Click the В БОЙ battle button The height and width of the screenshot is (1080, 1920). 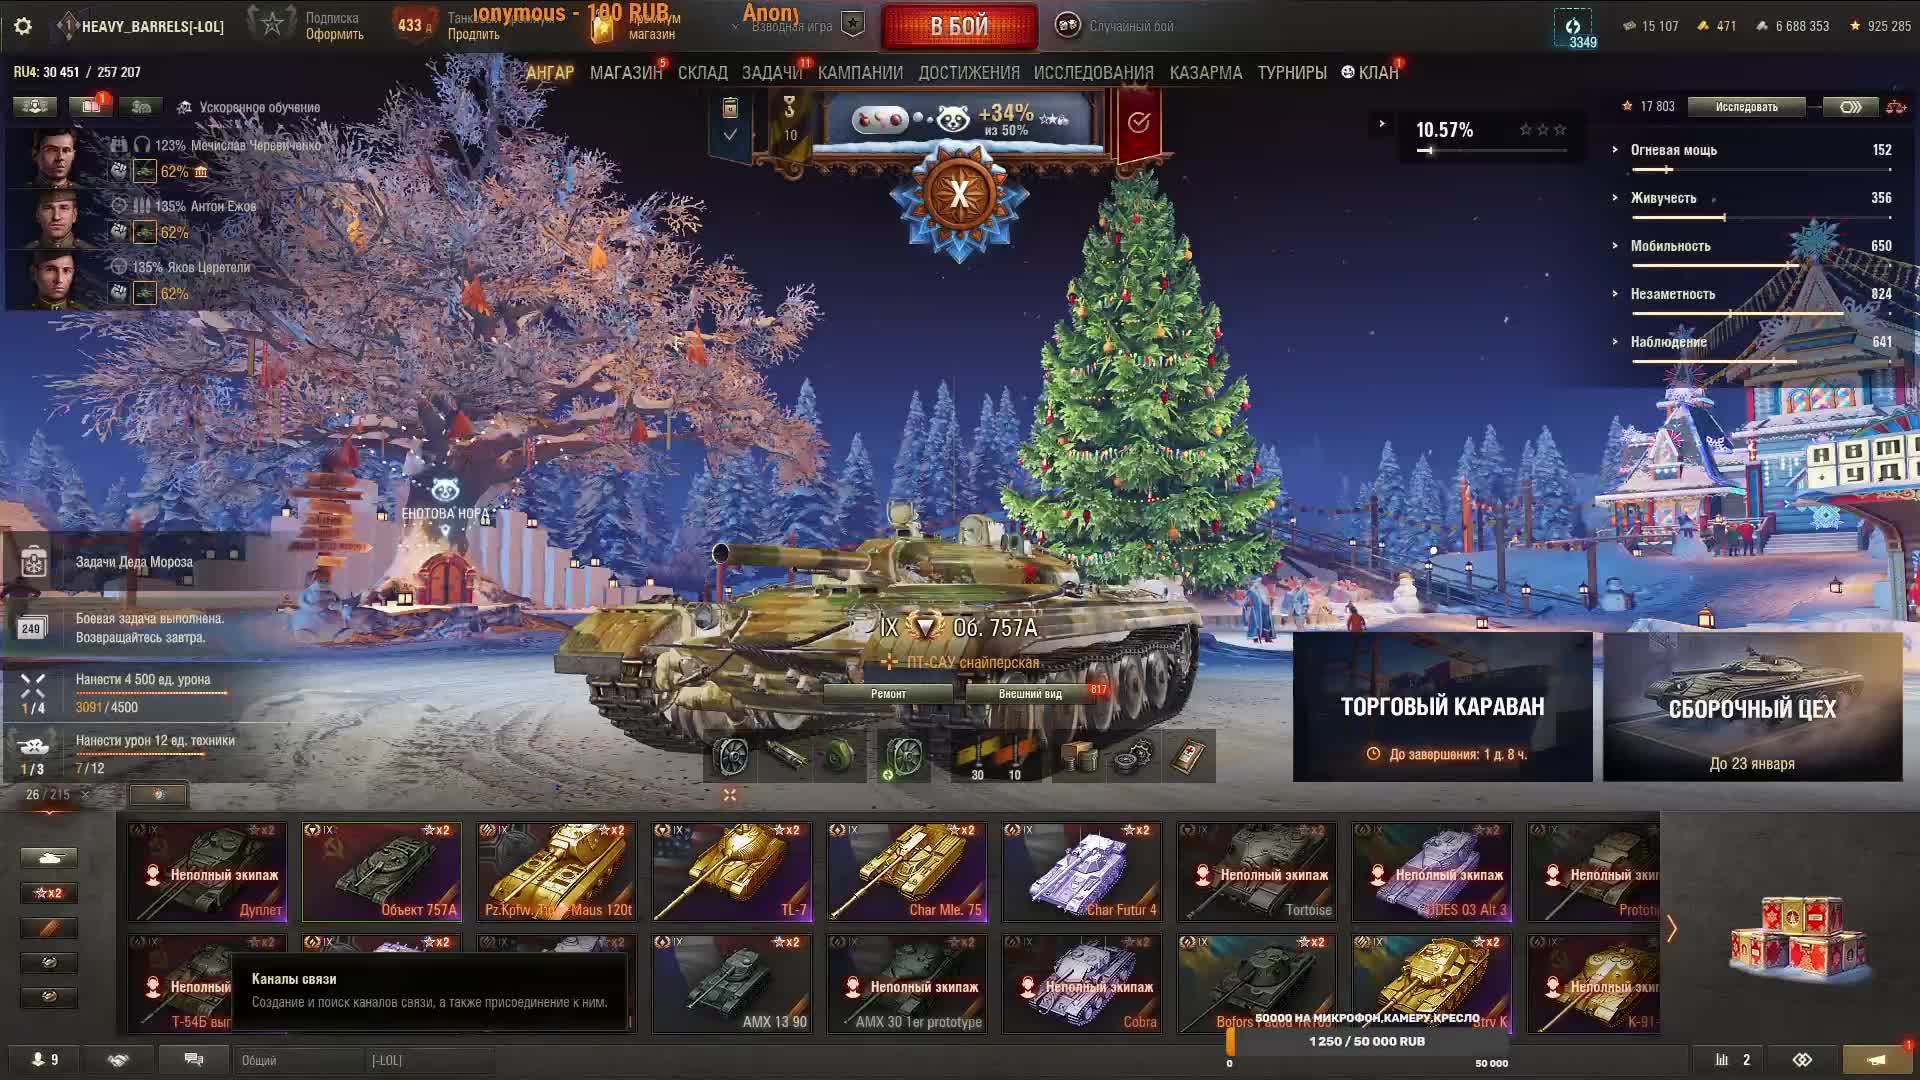tap(959, 27)
